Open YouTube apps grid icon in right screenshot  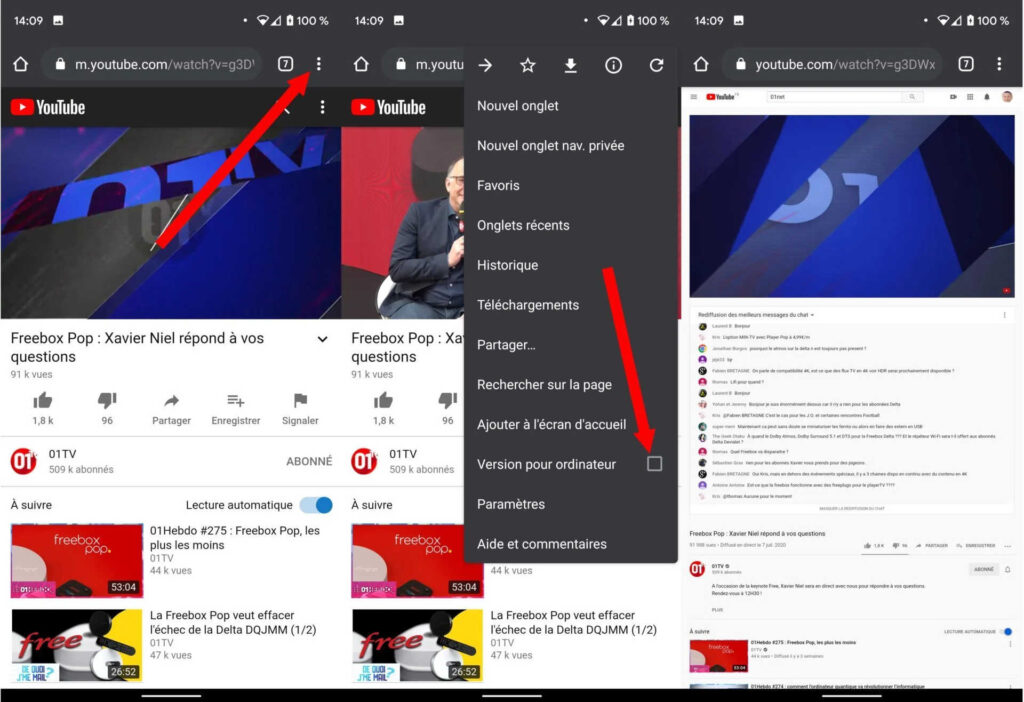click(970, 97)
